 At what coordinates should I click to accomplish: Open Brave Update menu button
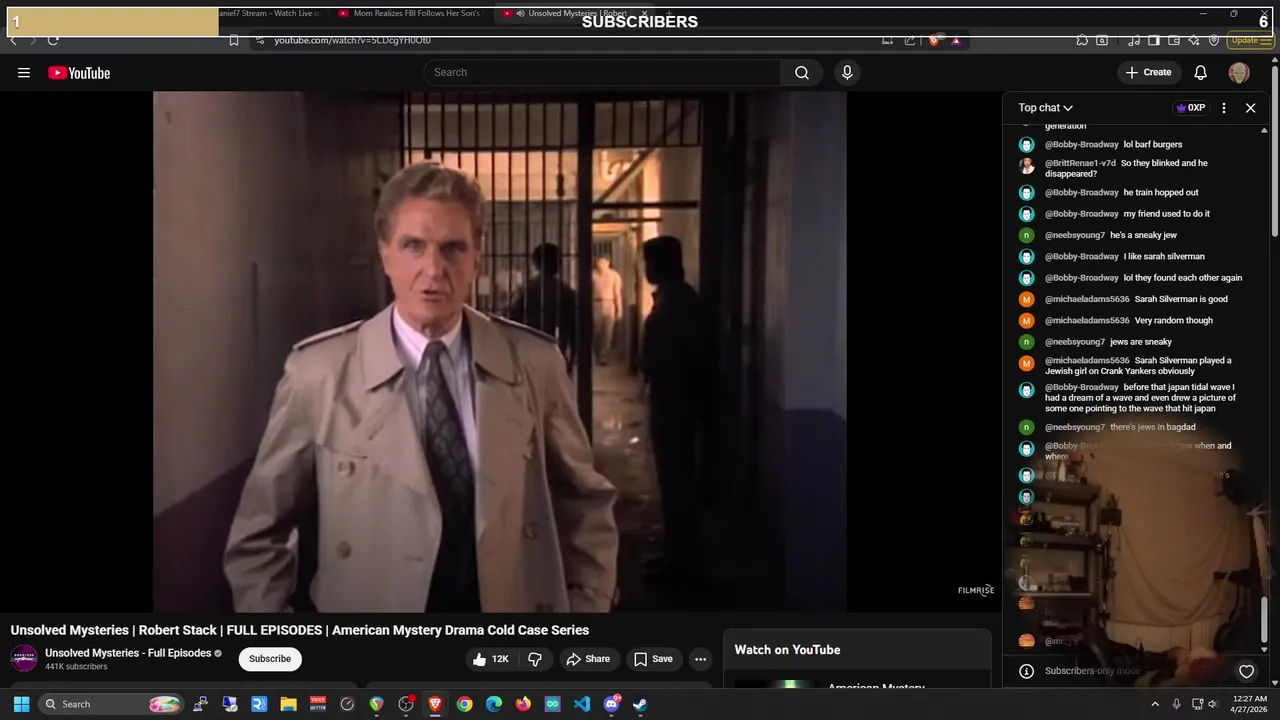[1251, 40]
